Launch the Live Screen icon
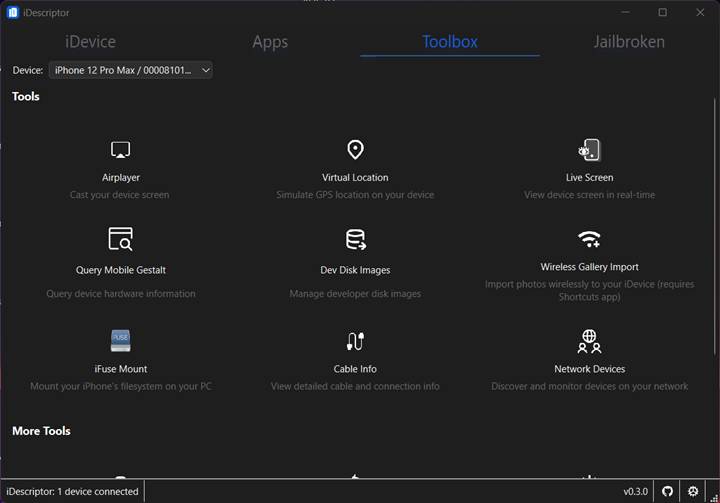 589,149
